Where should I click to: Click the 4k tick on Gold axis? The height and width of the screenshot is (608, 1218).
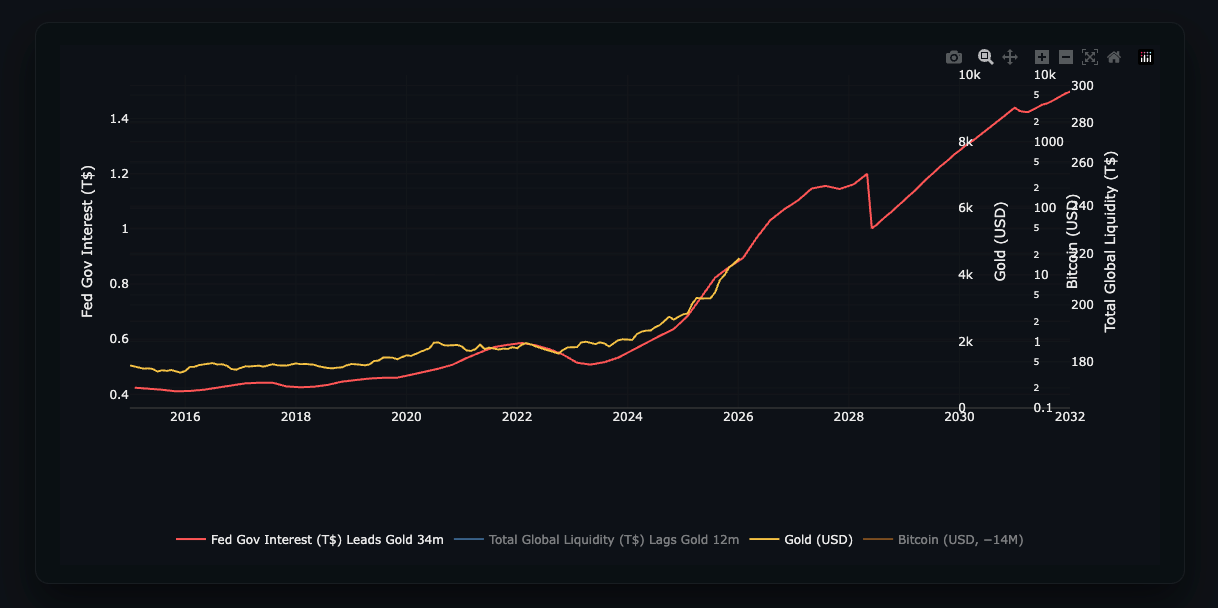965,275
